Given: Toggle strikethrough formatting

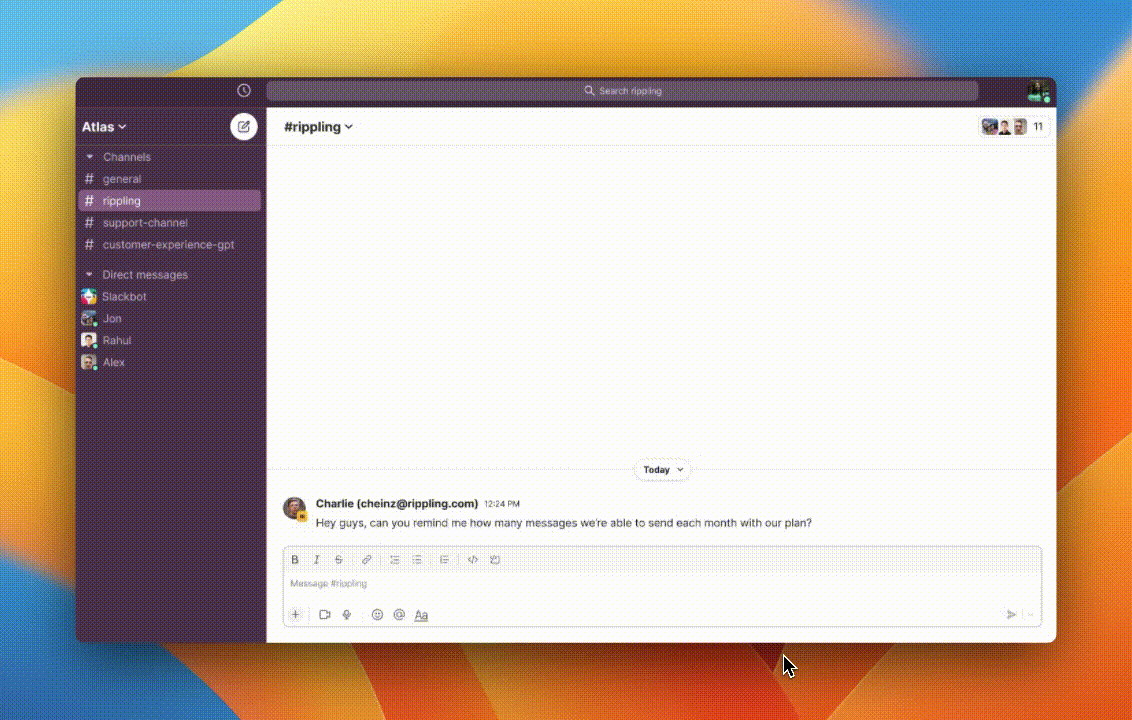Looking at the screenshot, I should pos(339,560).
